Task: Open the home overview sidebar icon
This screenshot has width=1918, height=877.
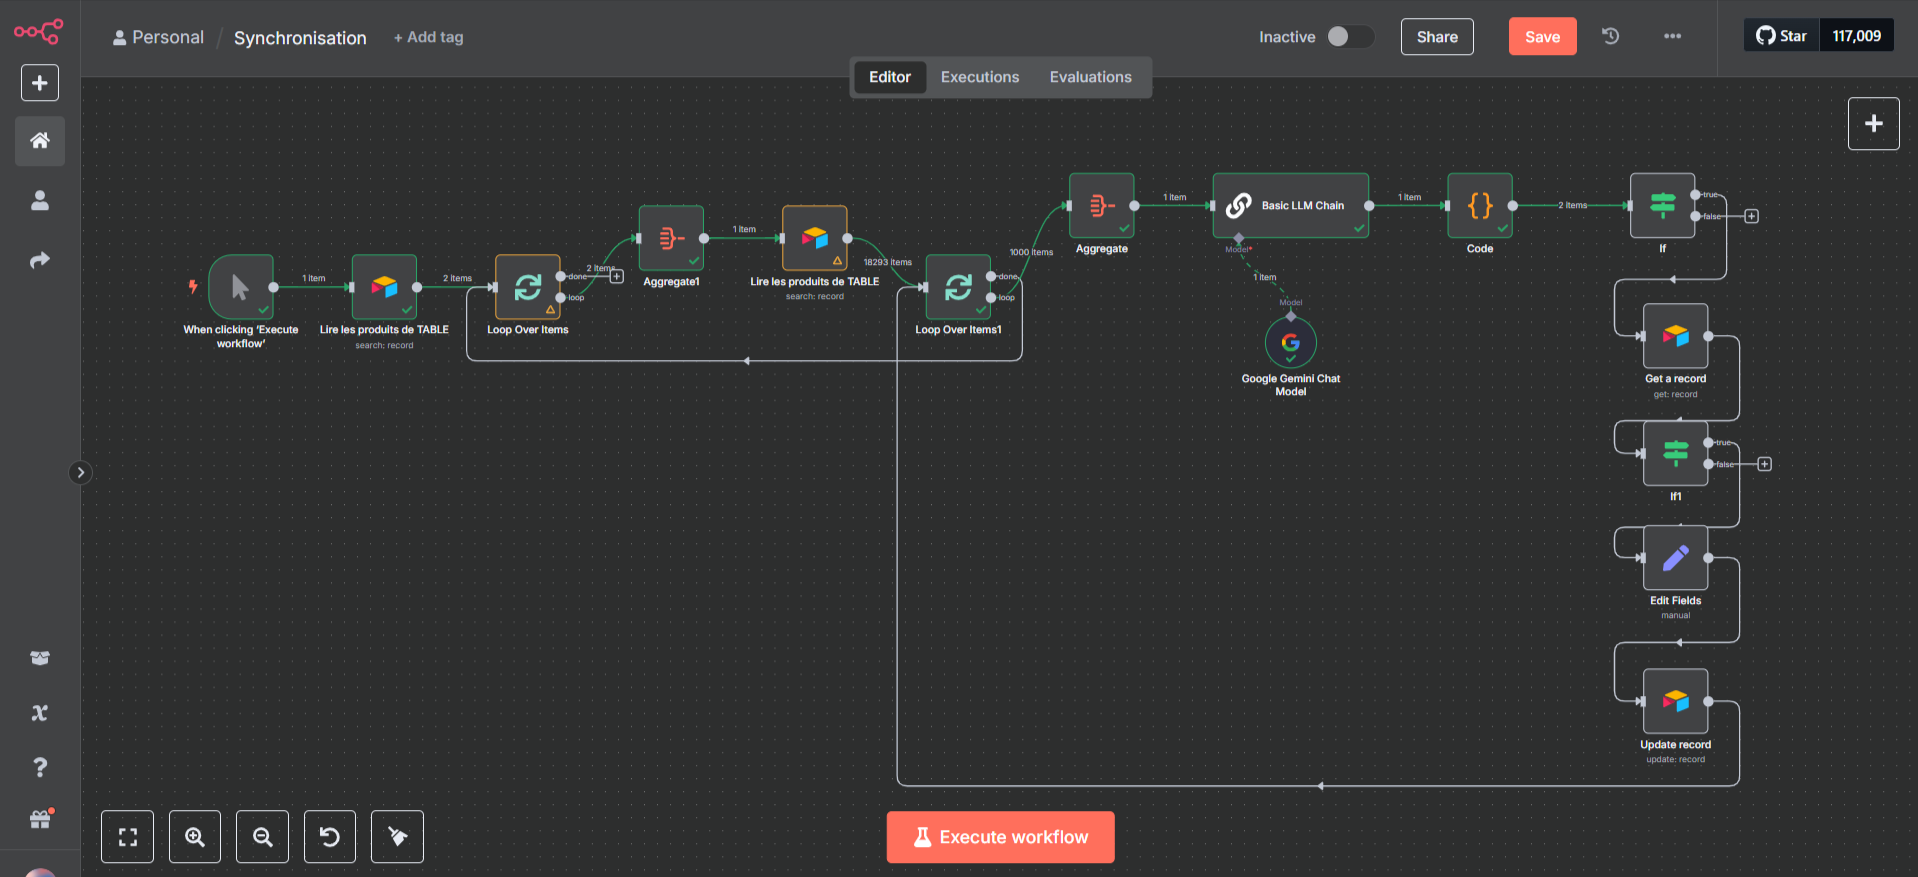Action: pos(40,140)
